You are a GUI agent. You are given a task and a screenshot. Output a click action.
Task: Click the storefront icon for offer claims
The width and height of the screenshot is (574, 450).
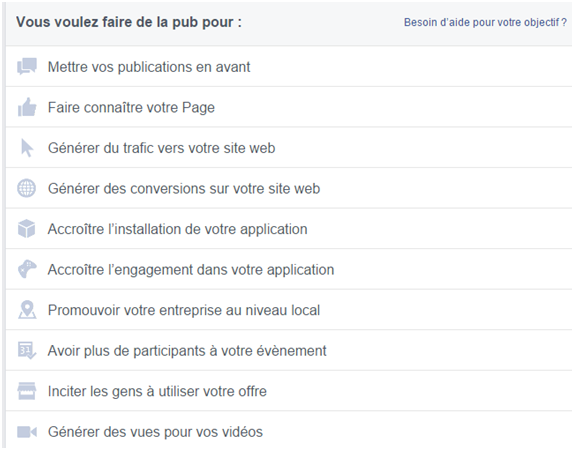coord(27,391)
